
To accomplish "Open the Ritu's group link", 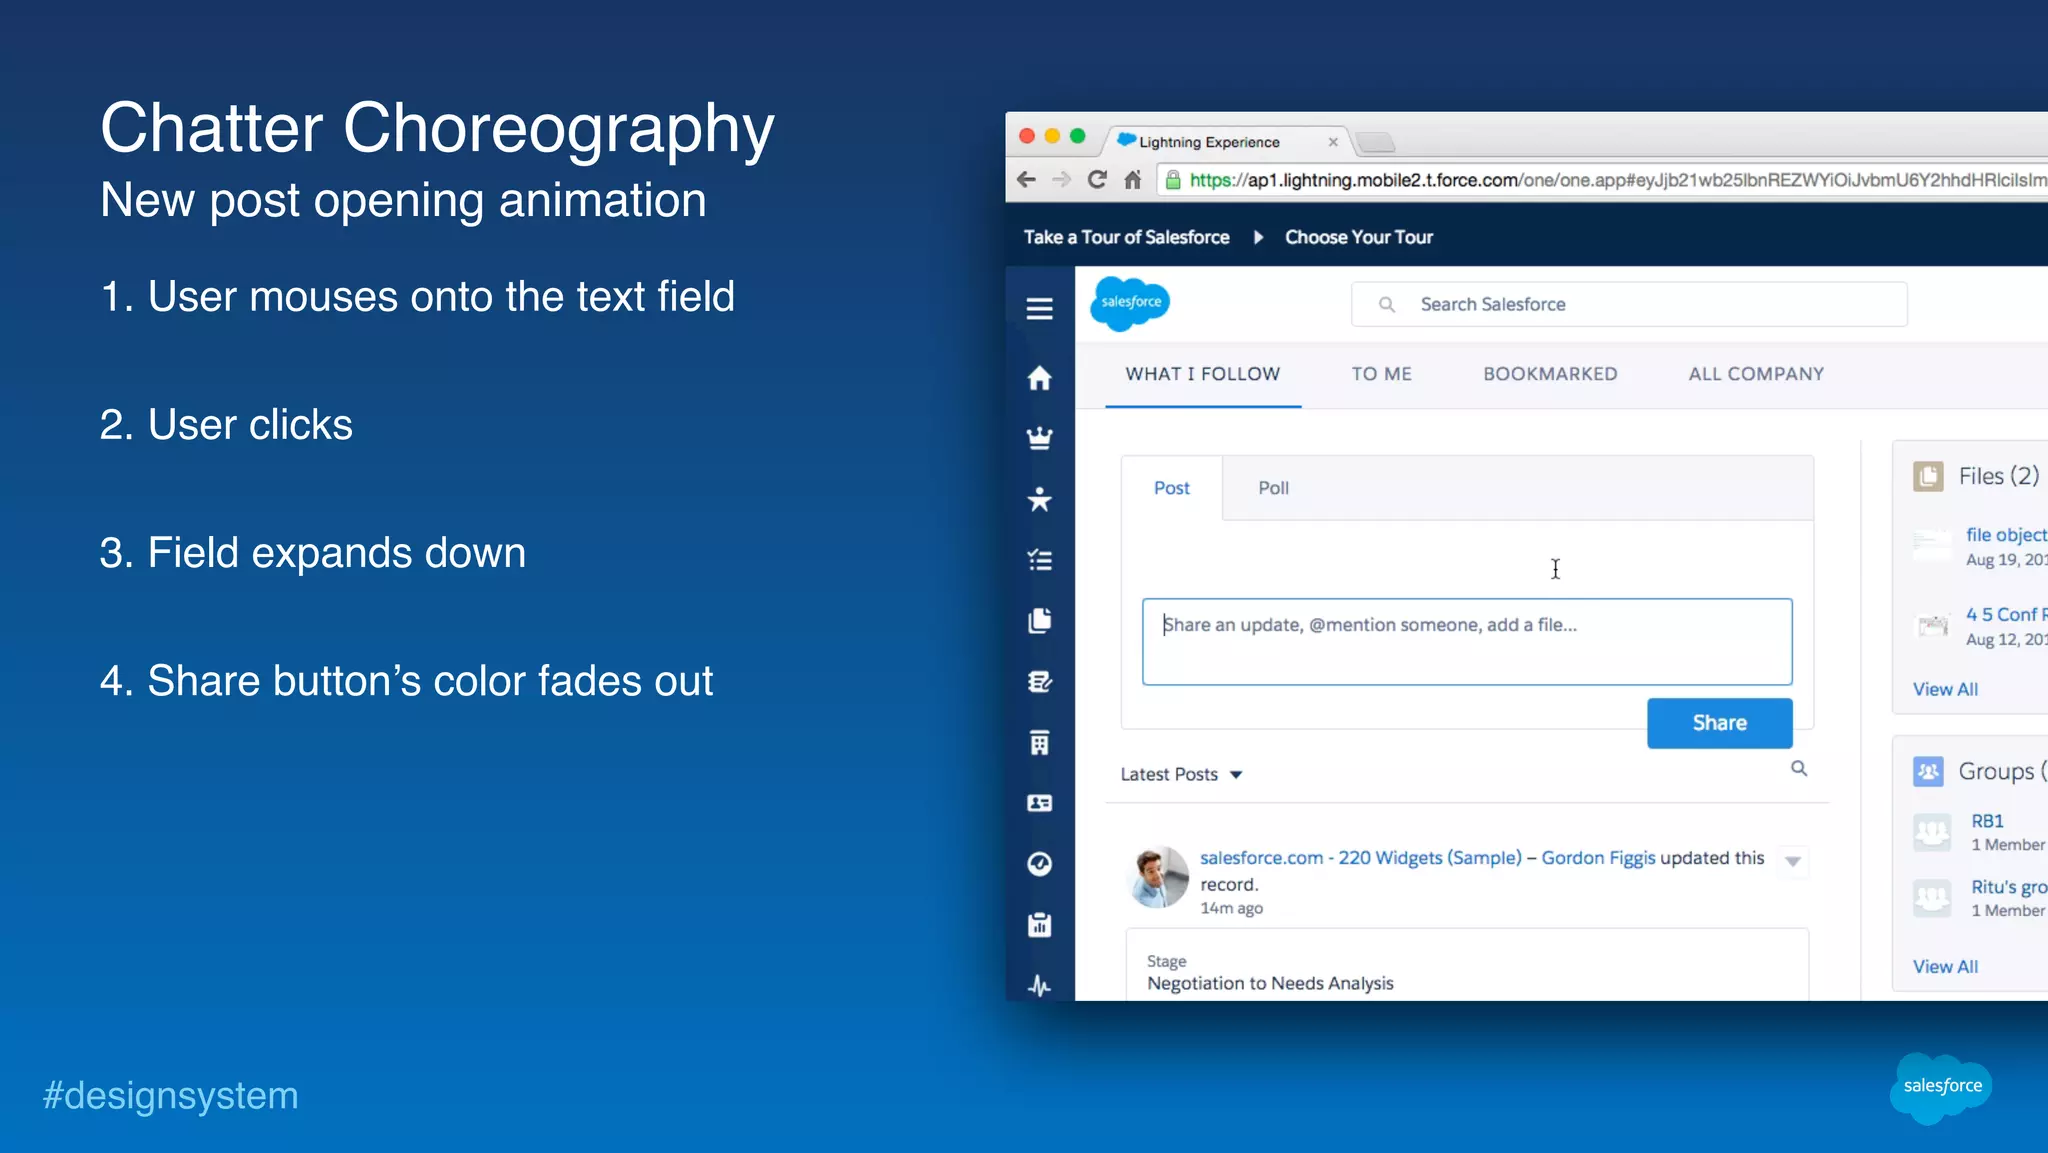I will tap(2009, 887).
